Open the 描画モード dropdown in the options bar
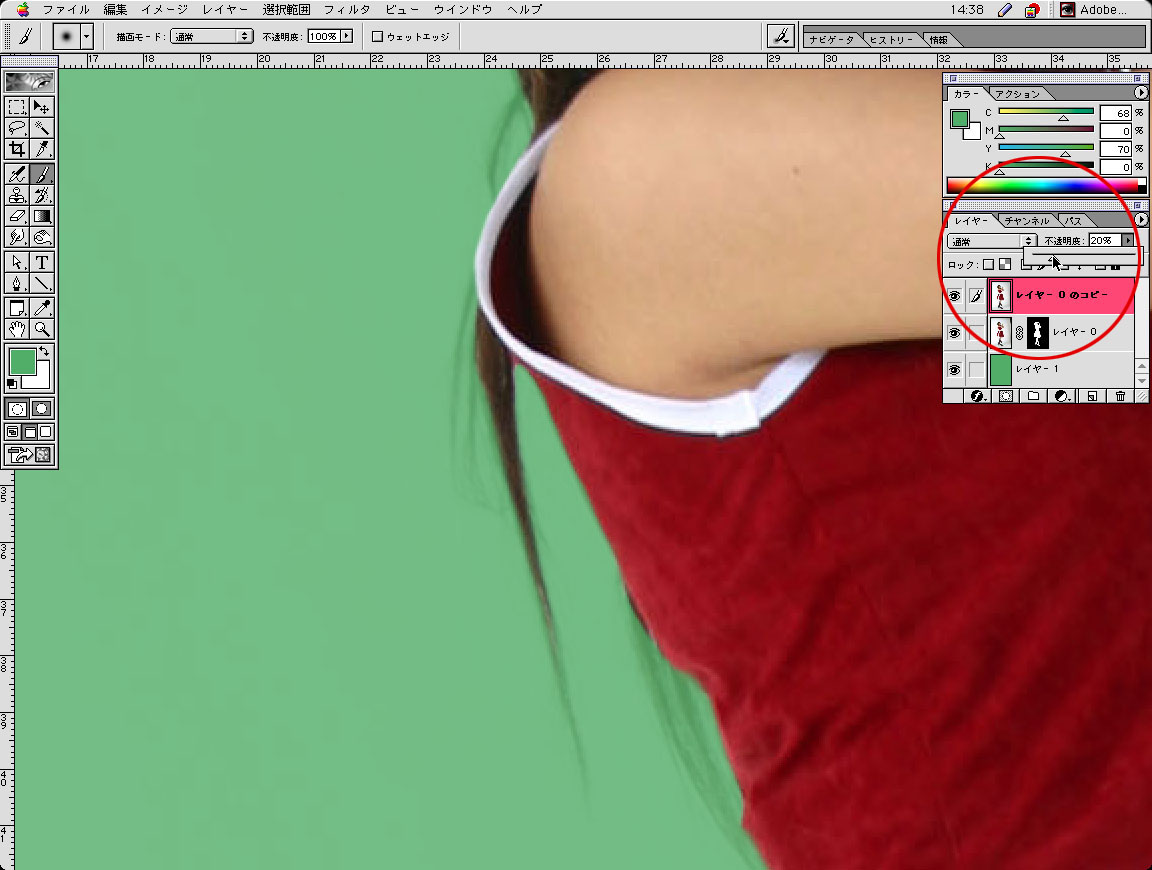Image resolution: width=1152 pixels, height=870 pixels. tap(212, 36)
